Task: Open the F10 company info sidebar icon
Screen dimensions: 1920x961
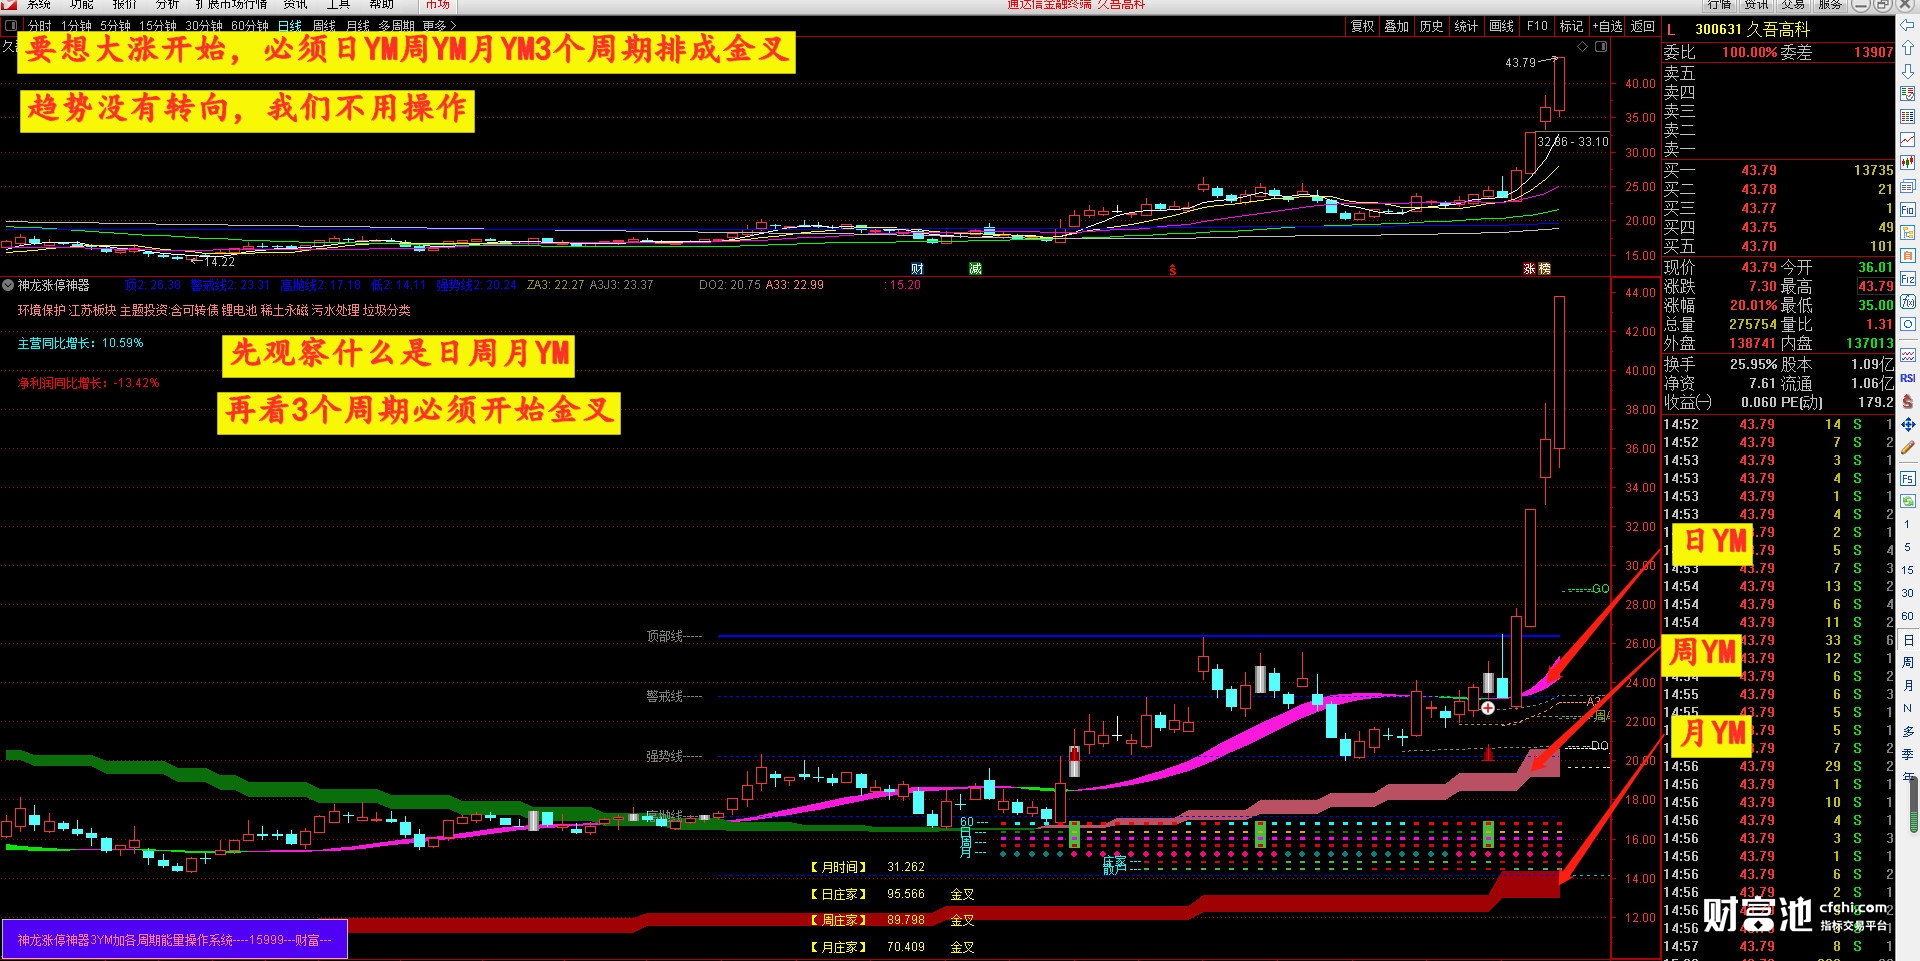Action: coord(1908,210)
